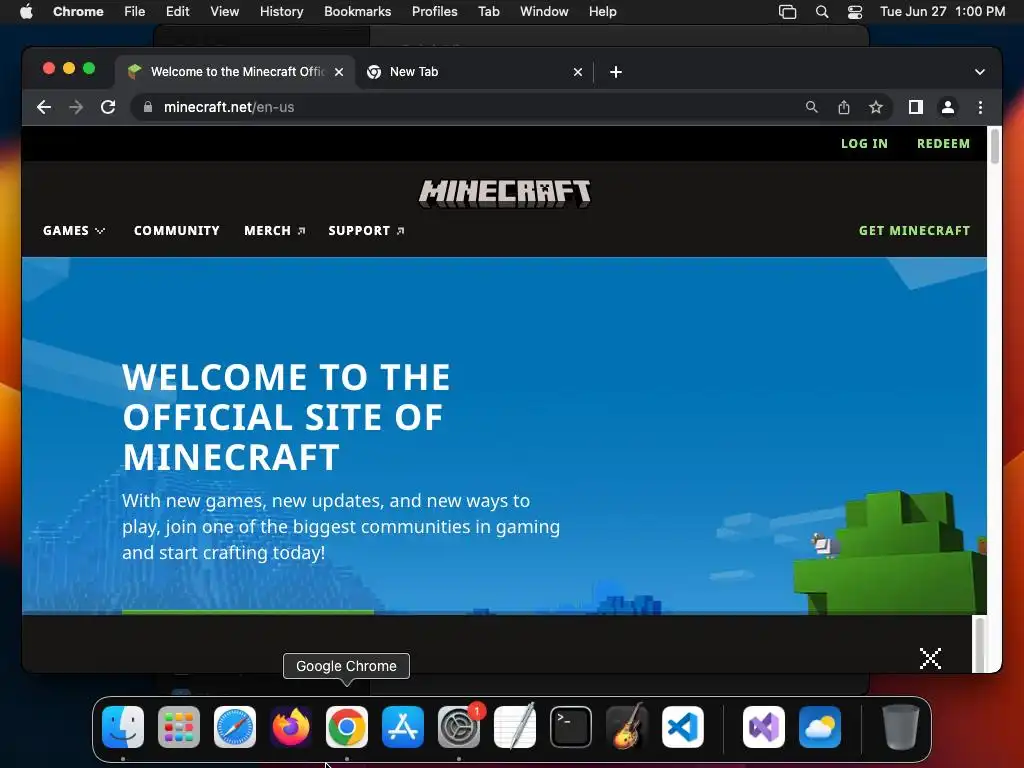This screenshot has height=768, width=1024.
Task: Open Trash from the Dock
Action: click(x=901, y=727)
